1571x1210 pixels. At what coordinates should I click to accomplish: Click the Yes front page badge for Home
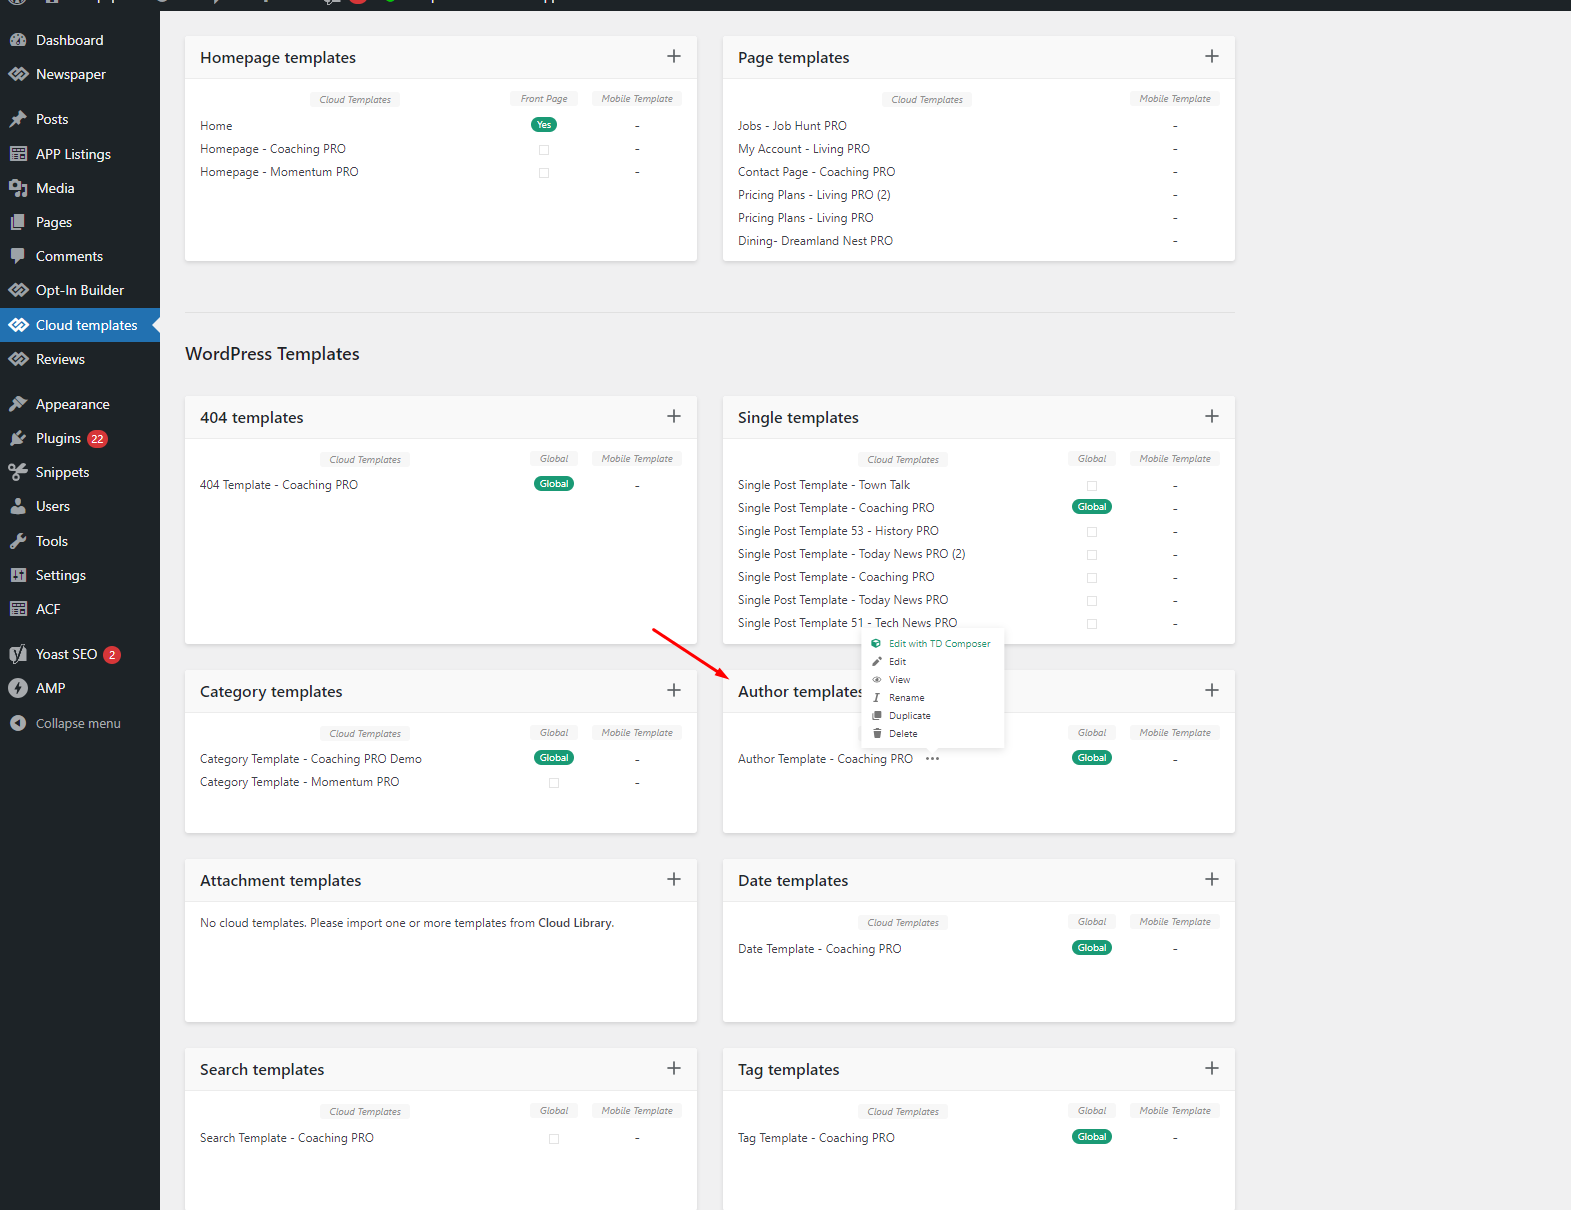tap(544, 125)
